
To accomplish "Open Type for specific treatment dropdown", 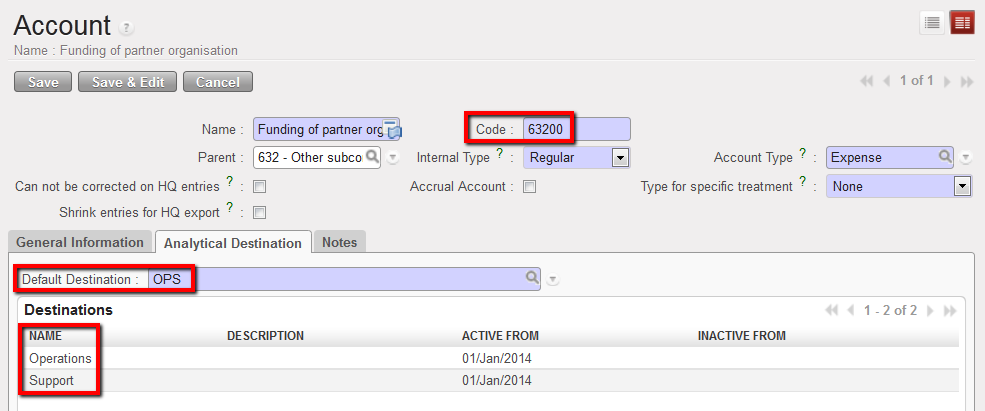I will point(962,186).
